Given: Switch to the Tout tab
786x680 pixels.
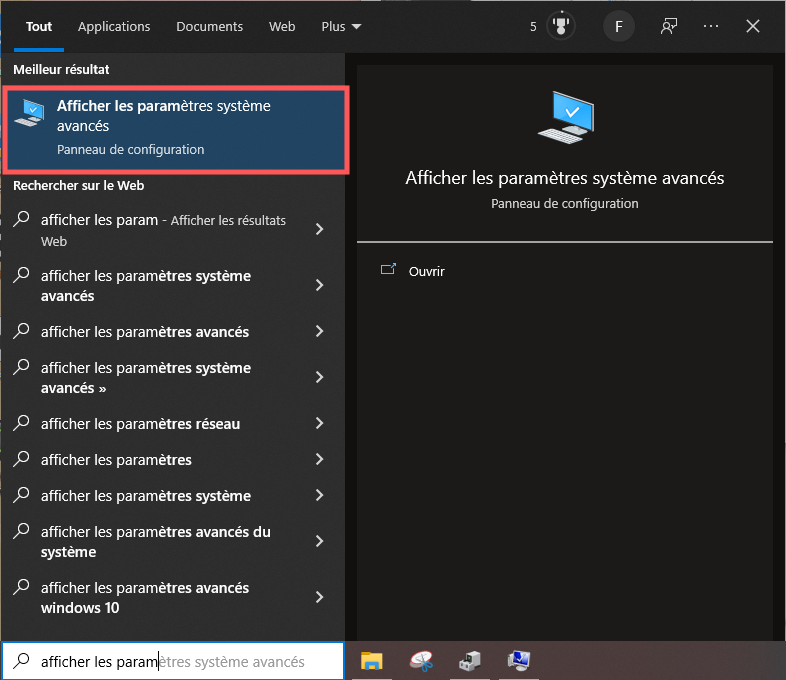Looking at the screenshot, I should tap(39, 27).
